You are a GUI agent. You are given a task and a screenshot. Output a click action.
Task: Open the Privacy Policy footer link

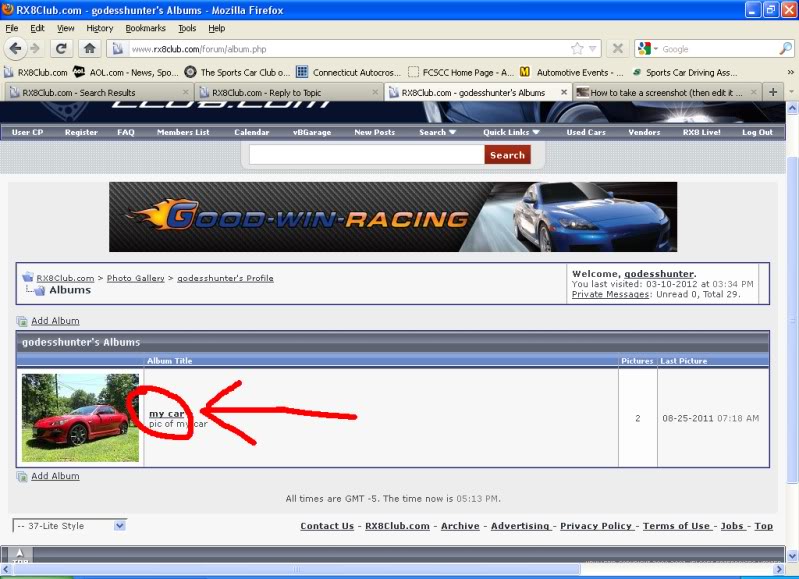pyautogui.click(x=596, y=525)
